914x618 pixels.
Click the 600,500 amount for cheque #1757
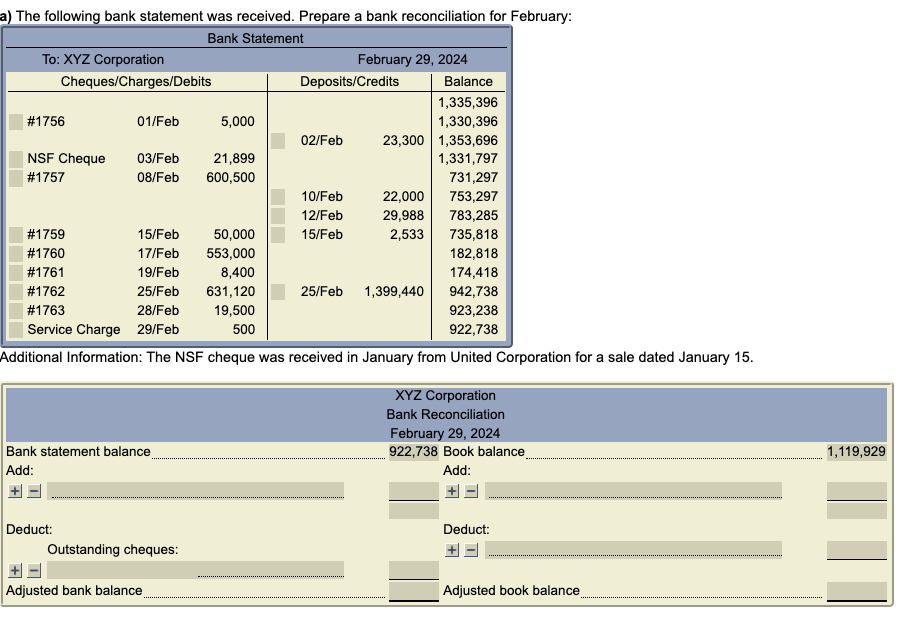231,178
